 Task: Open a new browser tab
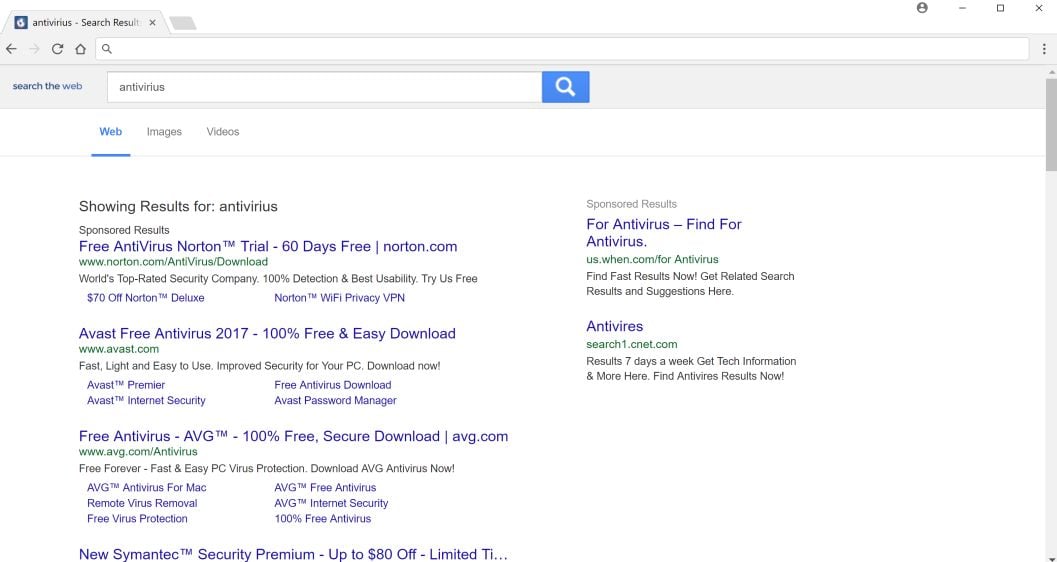183,22
